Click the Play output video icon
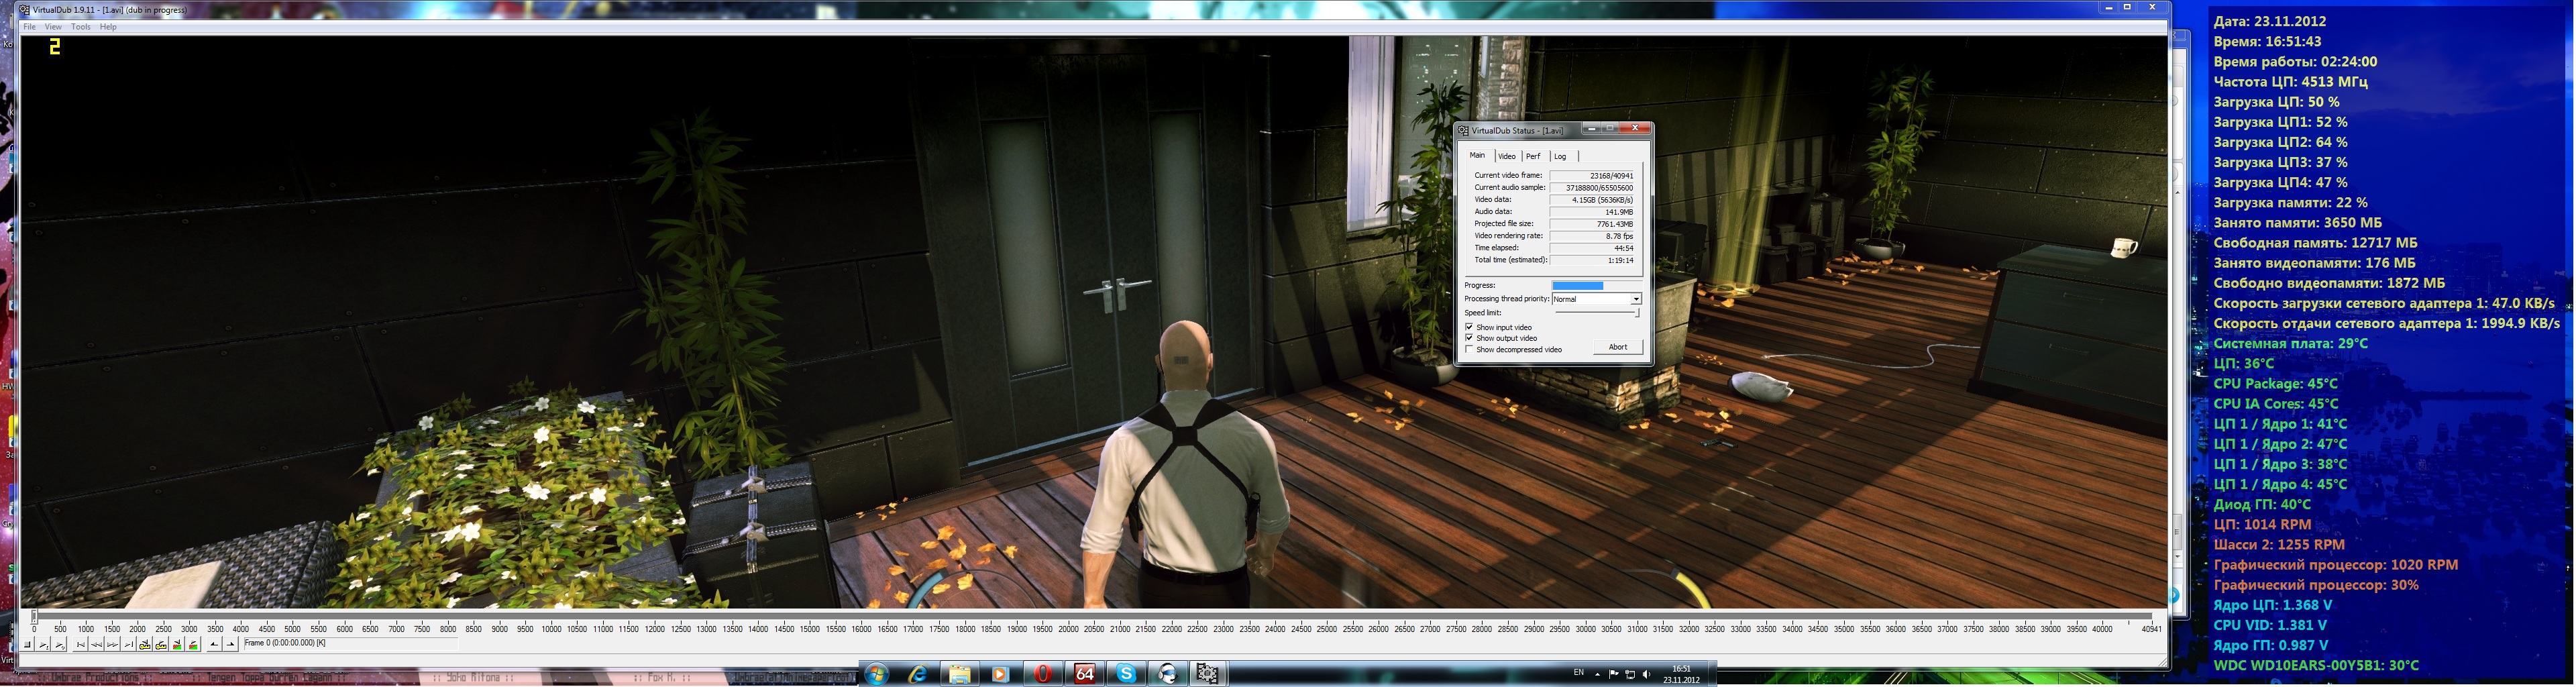The height and width of the screenshot is (687, 2576). point(59,645)
